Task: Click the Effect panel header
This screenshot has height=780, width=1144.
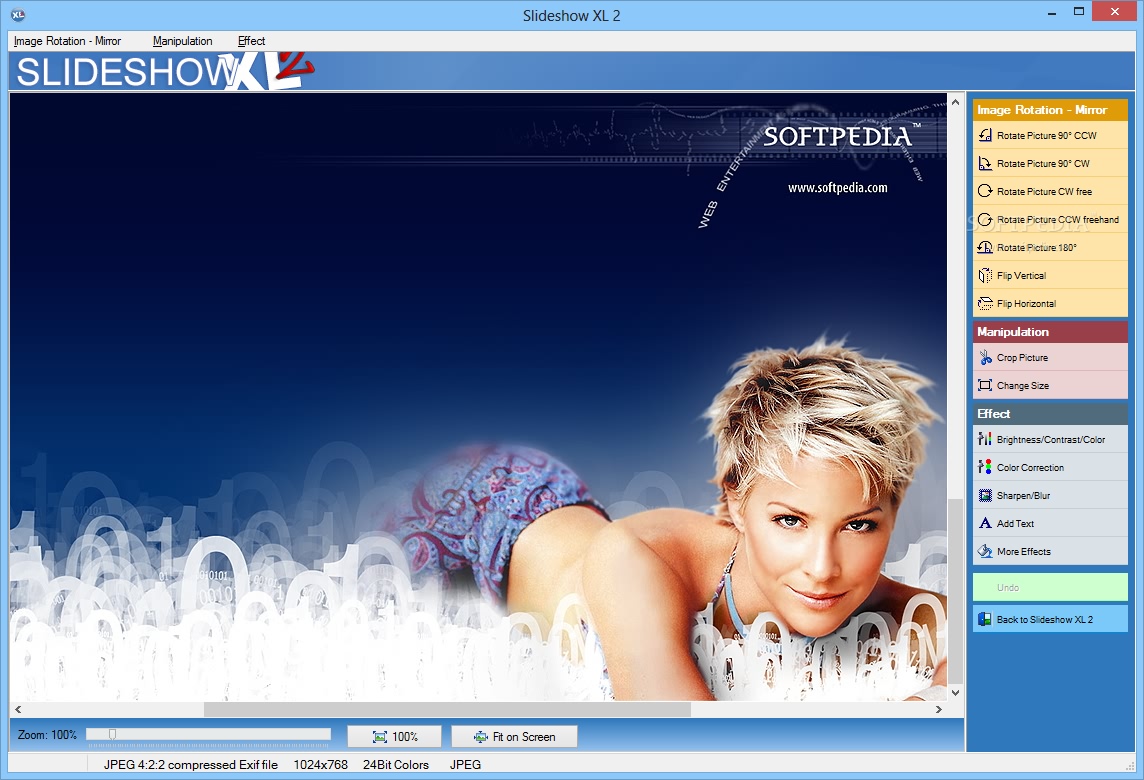Action: click(x=1050, y=414)
